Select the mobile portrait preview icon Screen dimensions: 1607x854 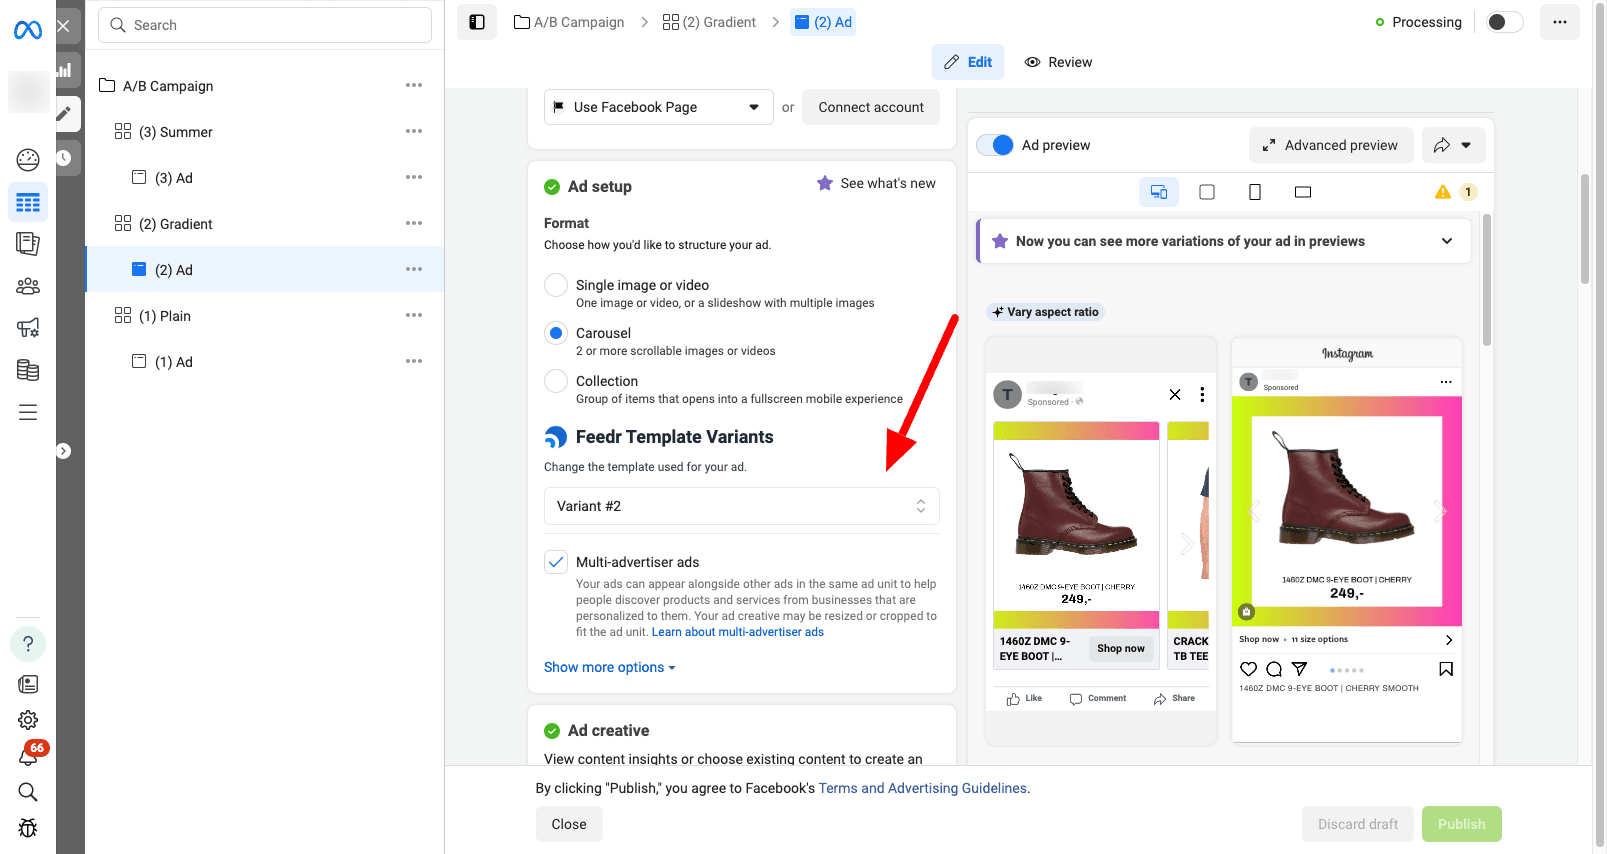[x=1255, y=192]
